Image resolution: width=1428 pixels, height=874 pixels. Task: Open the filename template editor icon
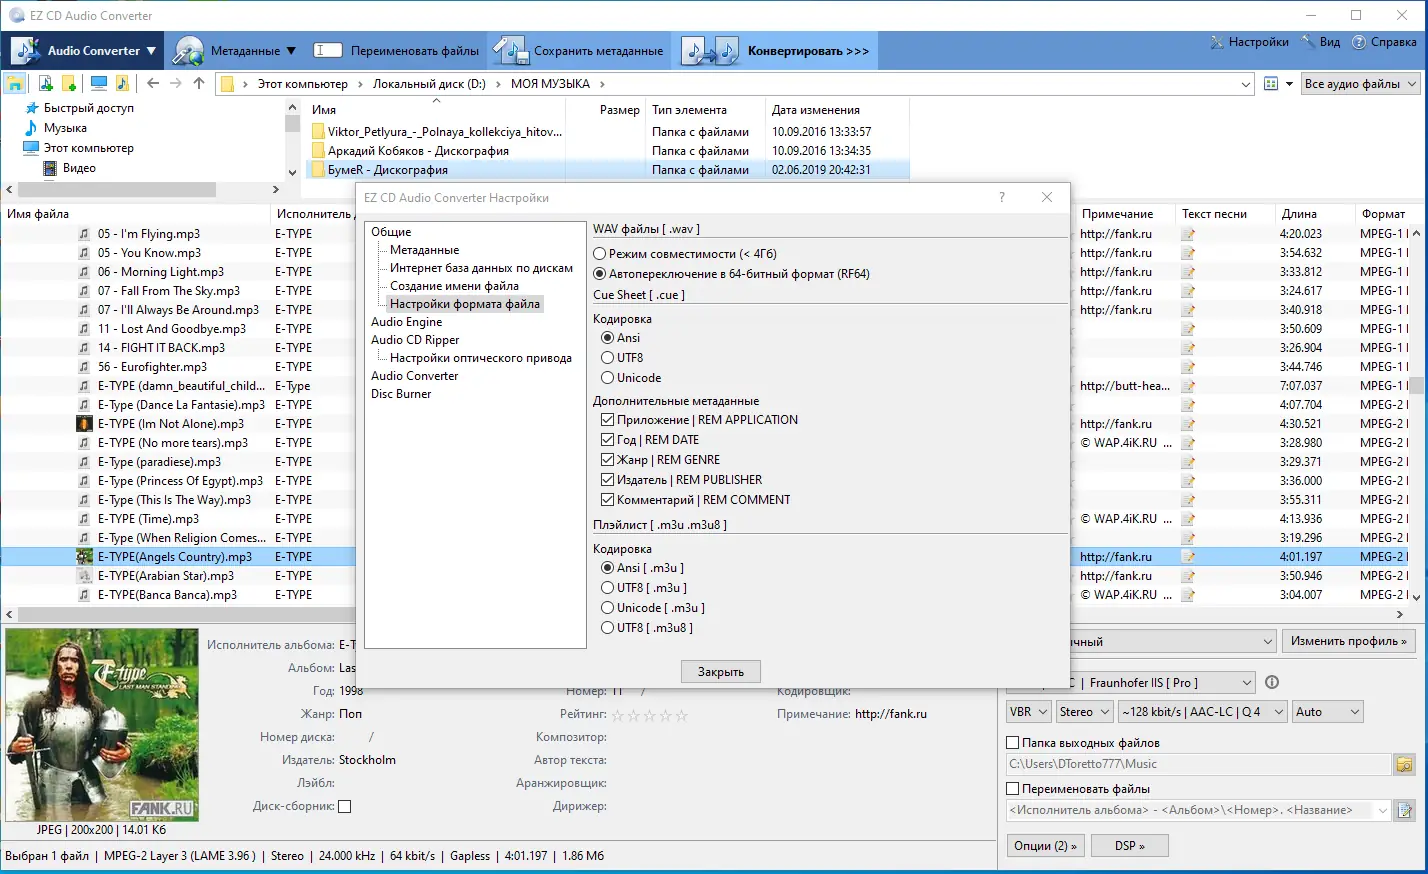pos(1405,810)
